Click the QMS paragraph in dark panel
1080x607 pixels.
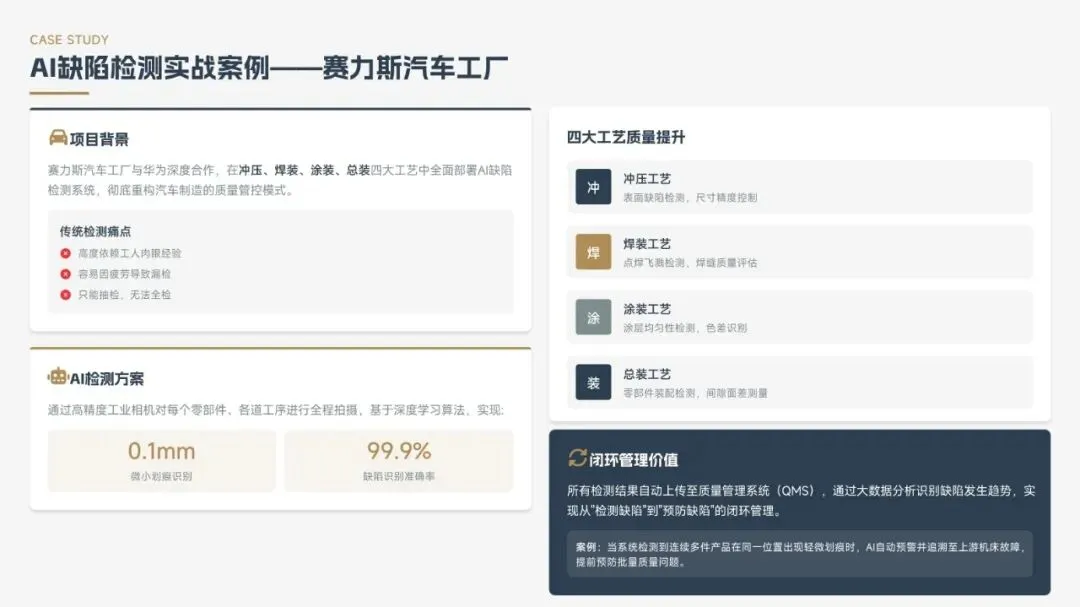pos(801,501)
